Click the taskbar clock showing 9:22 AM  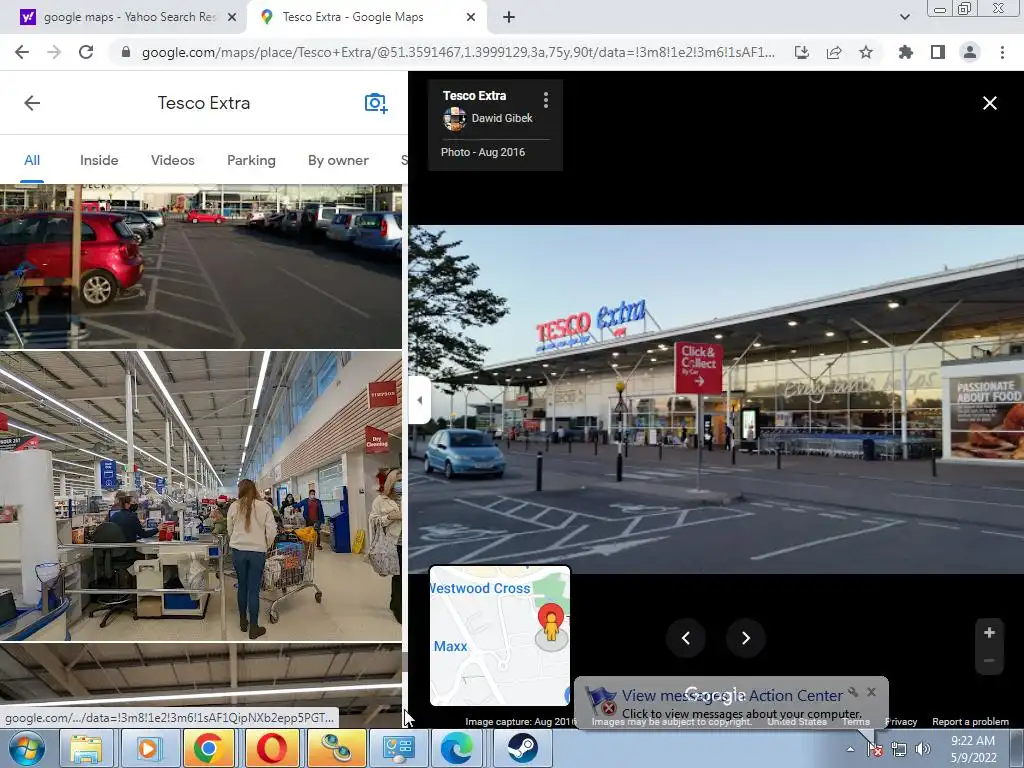click(973, 749)
